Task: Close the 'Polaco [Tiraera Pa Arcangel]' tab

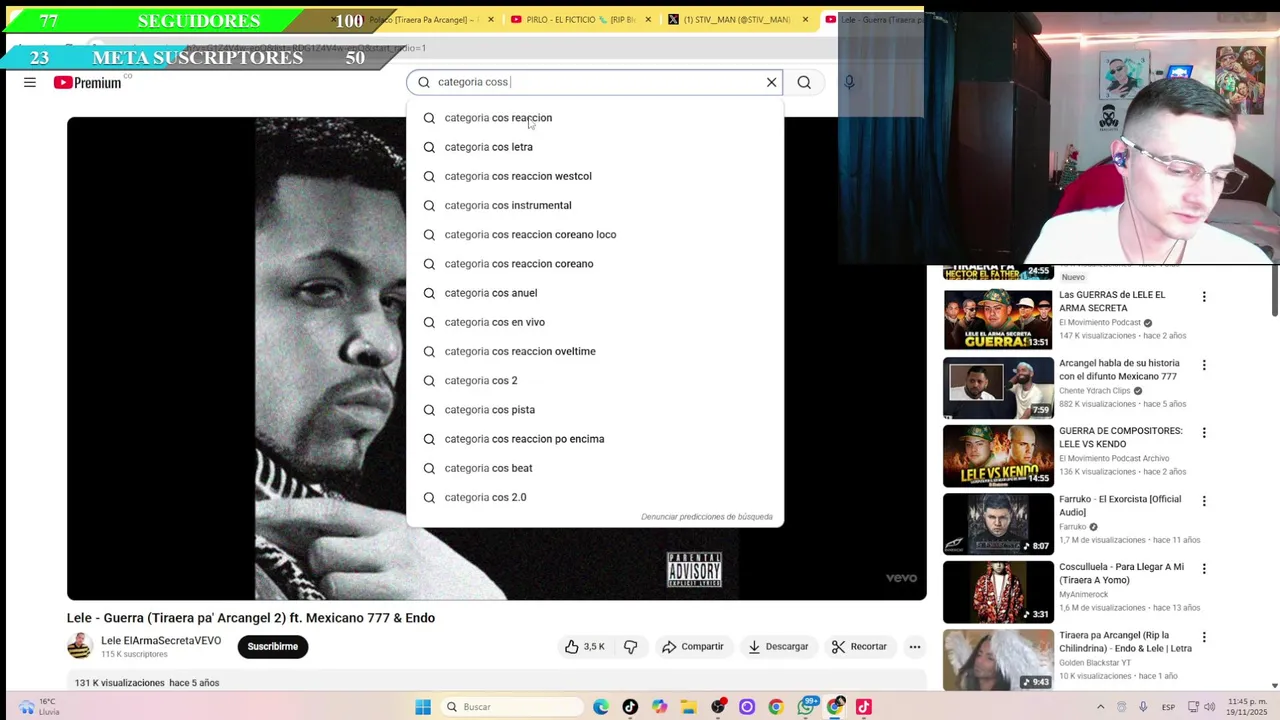Action: 490,19
